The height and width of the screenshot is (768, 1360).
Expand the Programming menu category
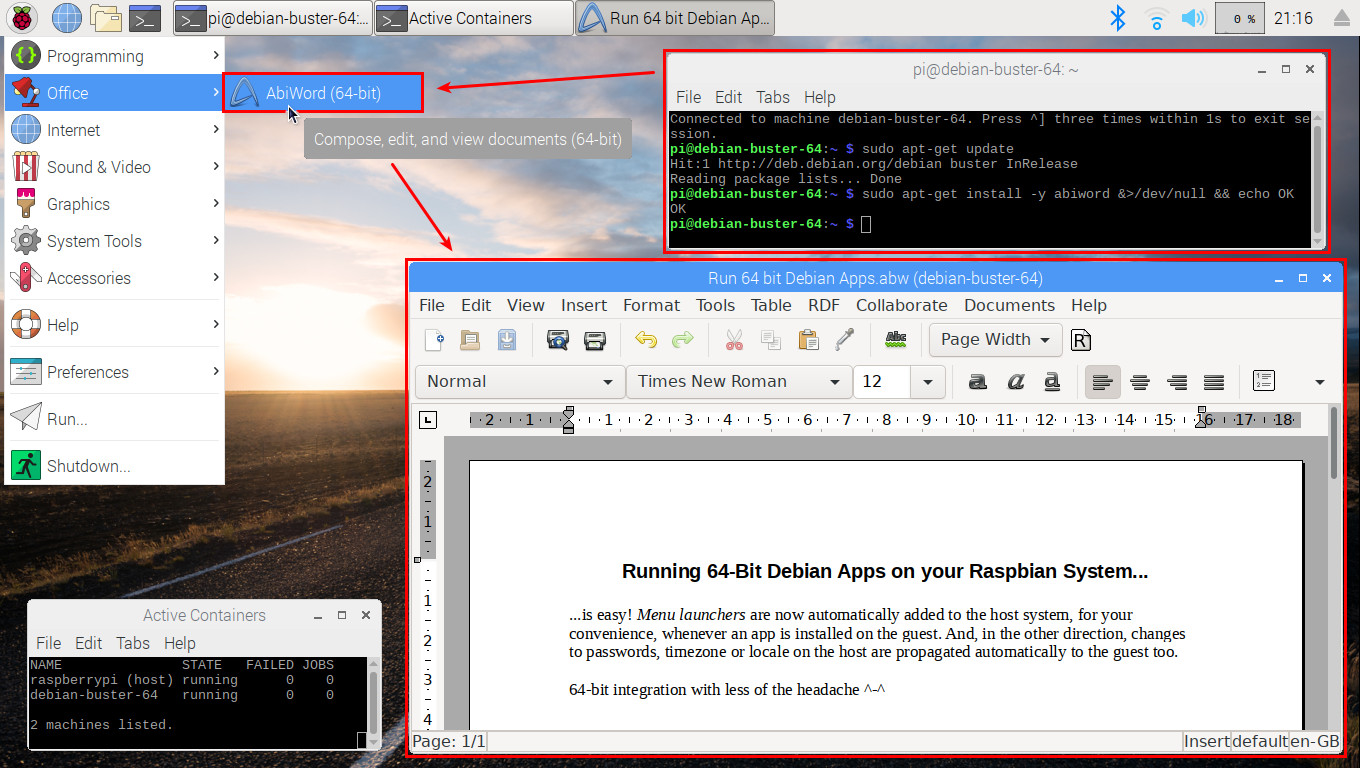114,56
